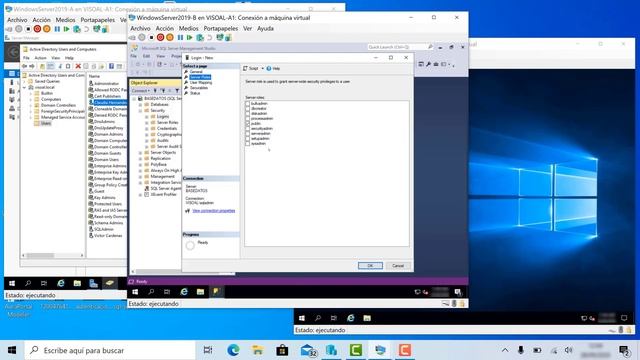The width and height of the screenshot is (640, 360).
Task: Click Pause icon in WindowsServer2019-B VM toolbar
Action: click(180, 38)
